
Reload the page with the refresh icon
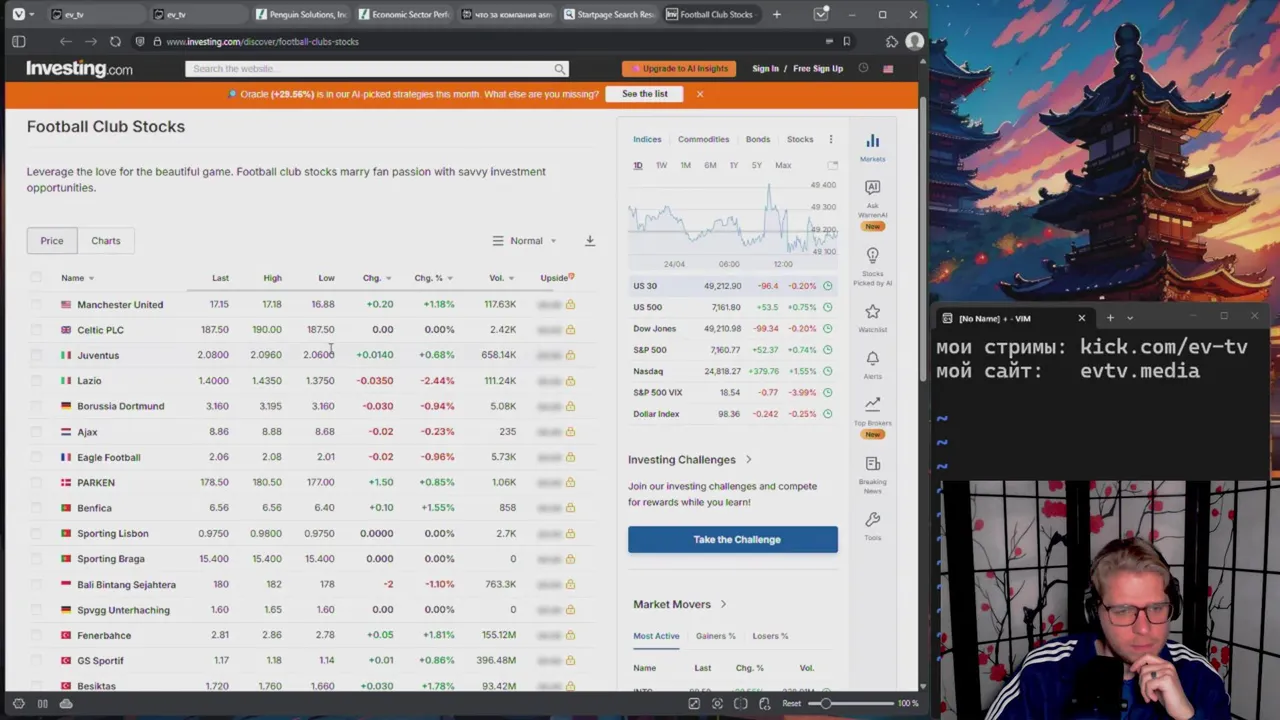(115, 41)
